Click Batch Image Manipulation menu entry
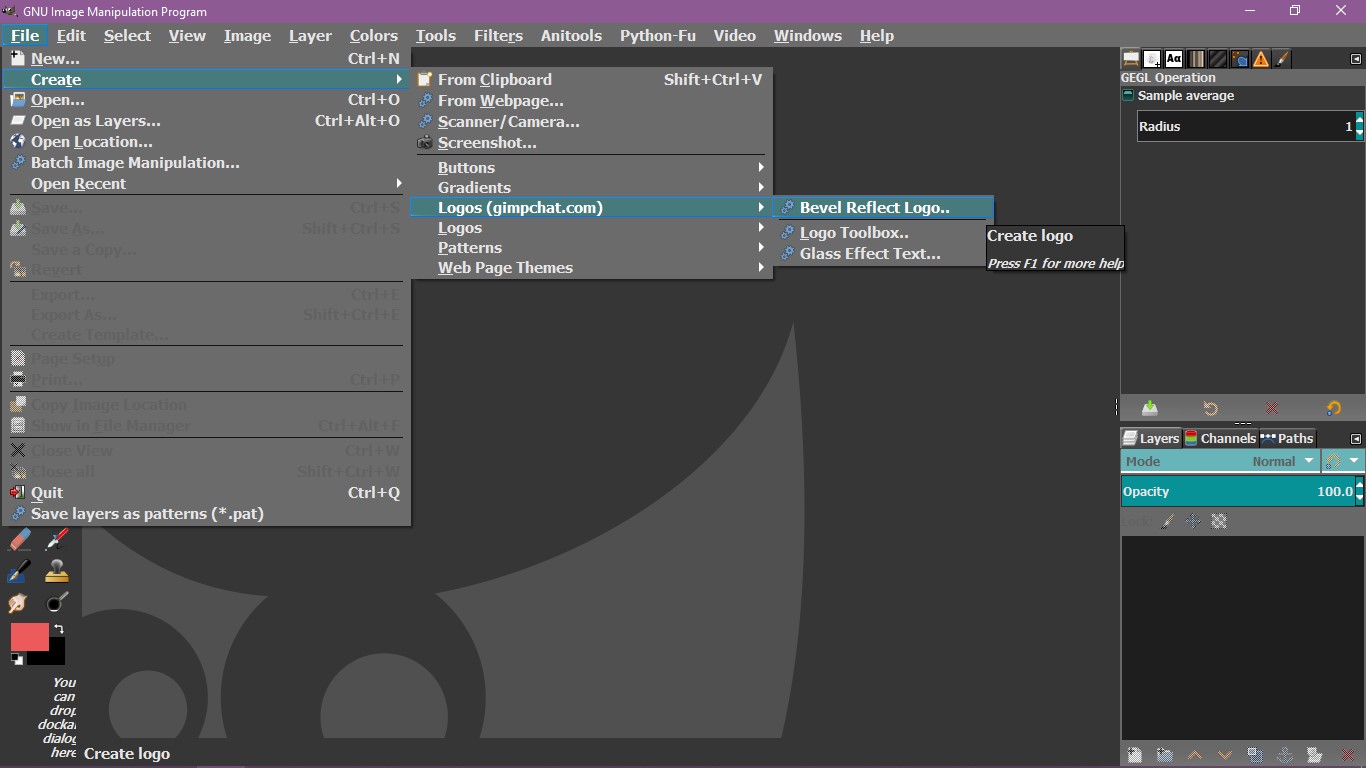The height and width of the screenshot is (768, 1366). [207, 162]
